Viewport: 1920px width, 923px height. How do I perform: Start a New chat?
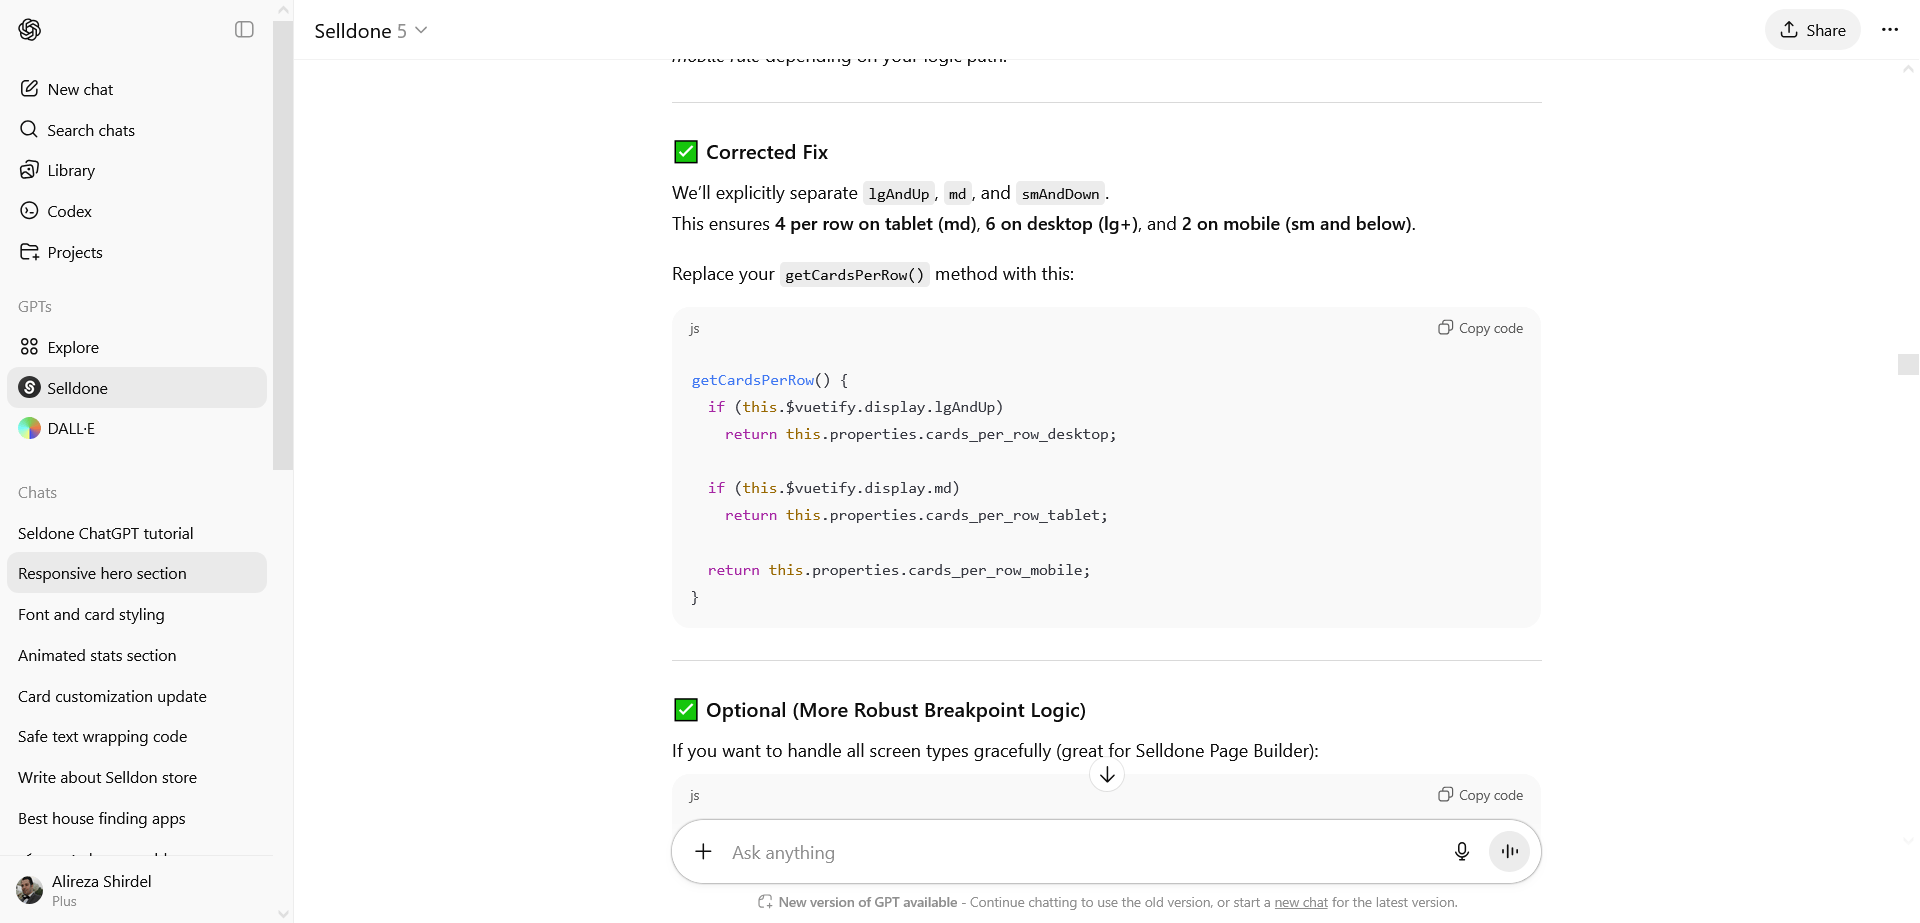coord(137,89)
